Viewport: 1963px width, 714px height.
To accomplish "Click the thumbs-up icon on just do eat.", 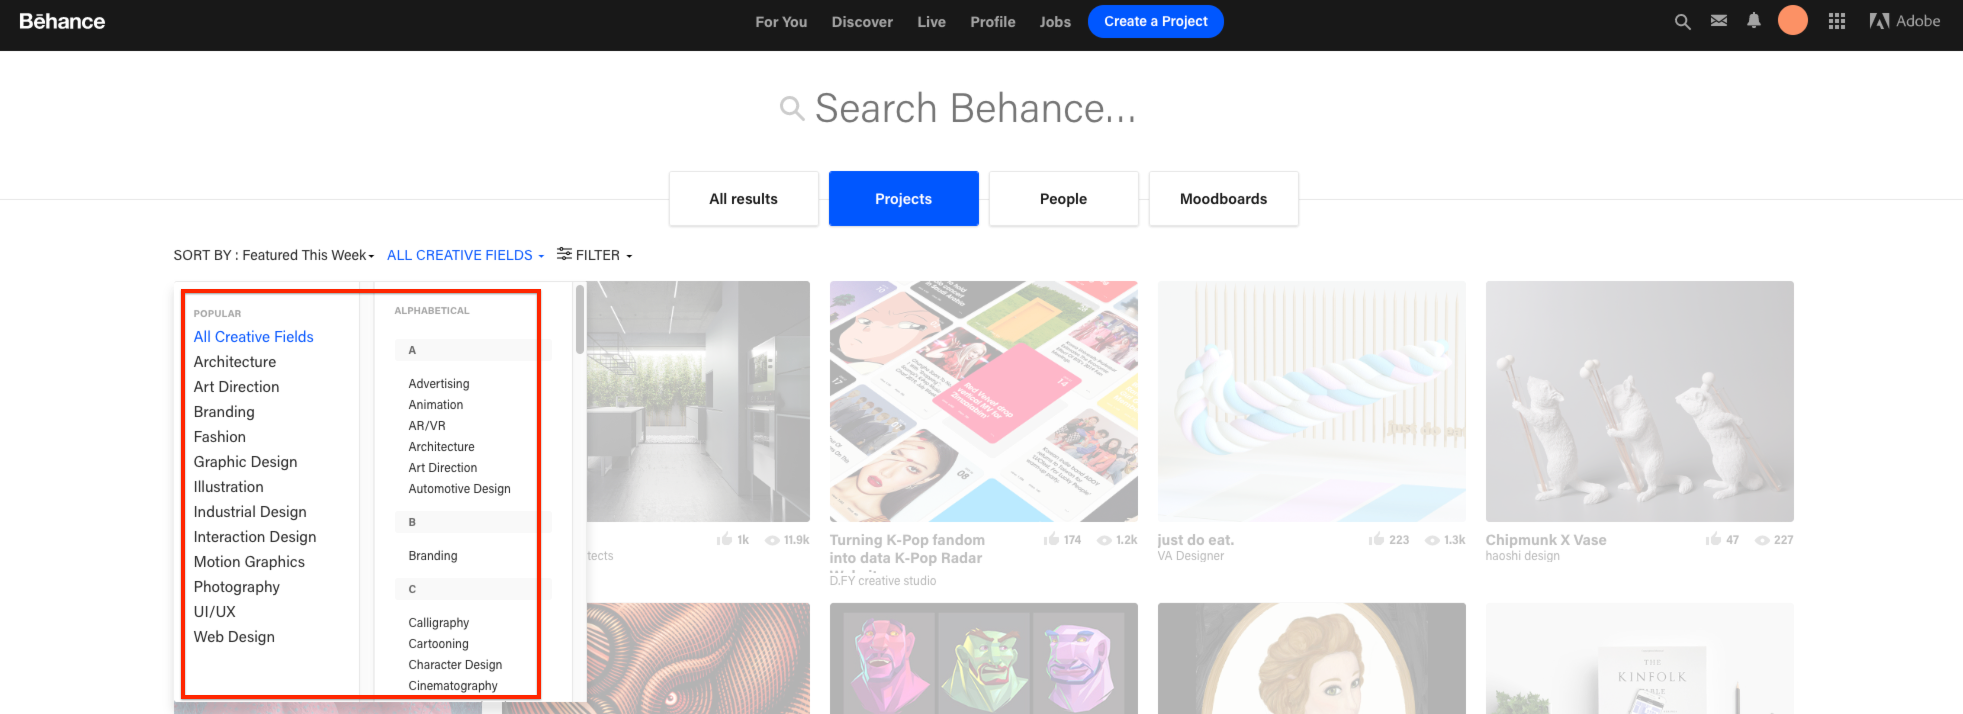I will 1377,539.
